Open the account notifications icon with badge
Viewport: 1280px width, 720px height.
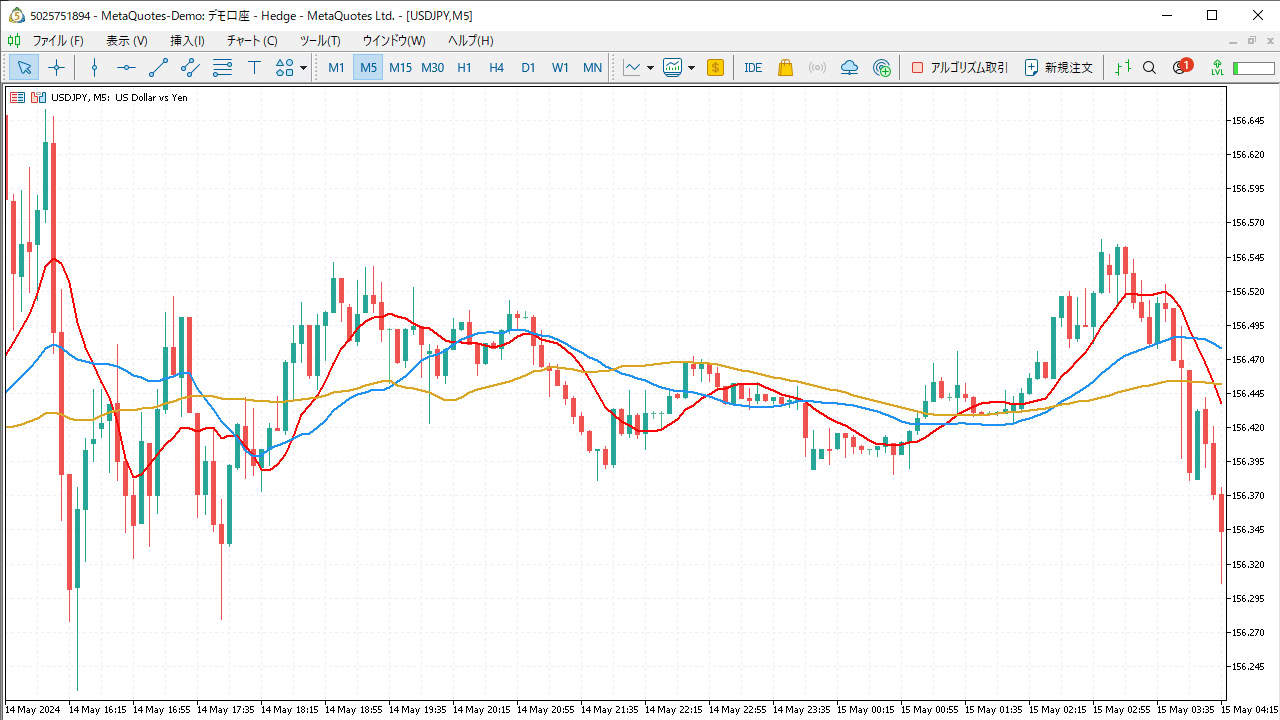[1181, 67]
